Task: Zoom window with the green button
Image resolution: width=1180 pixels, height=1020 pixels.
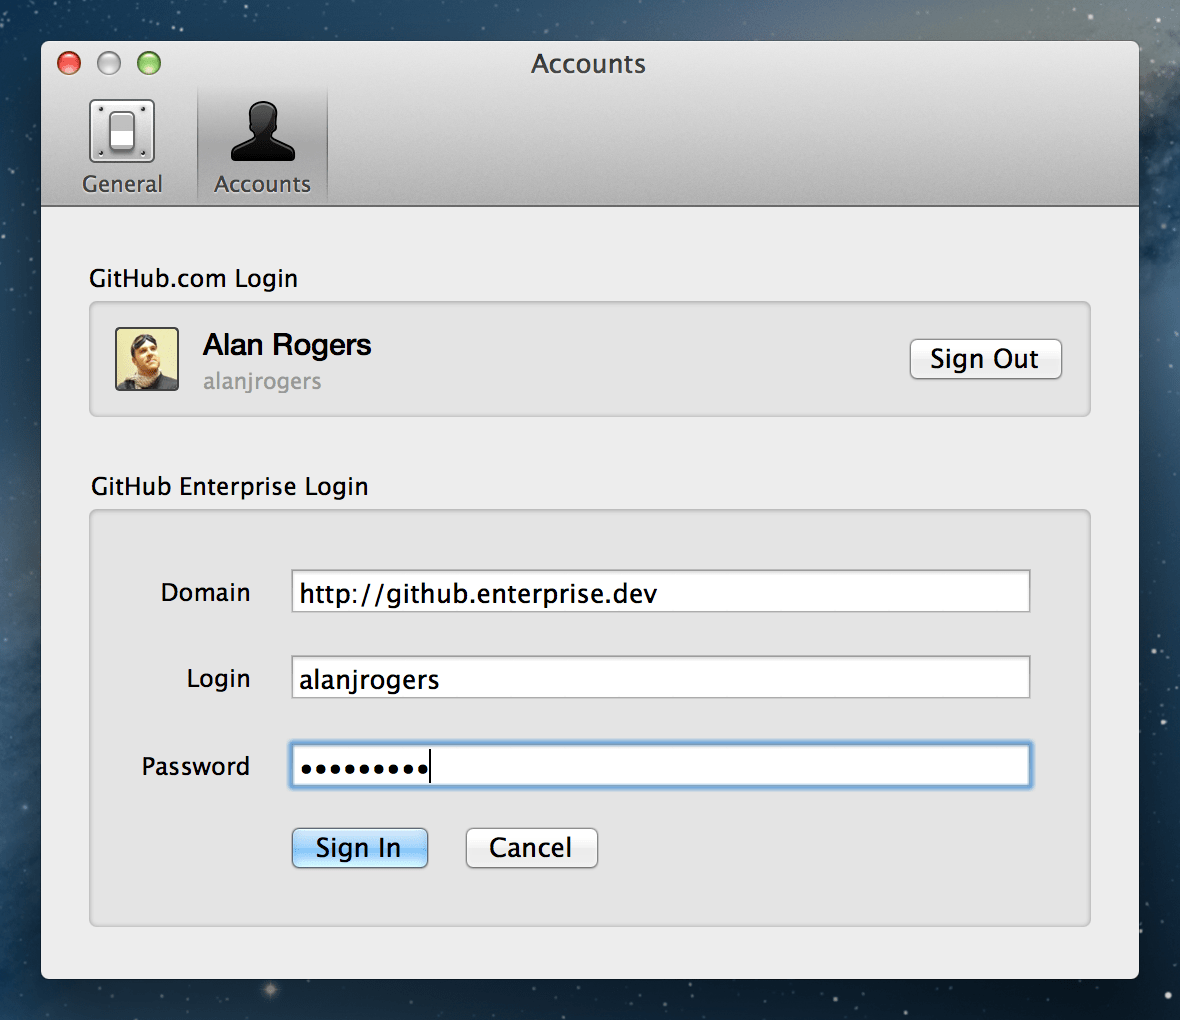Action: click(x=149, y=64)
